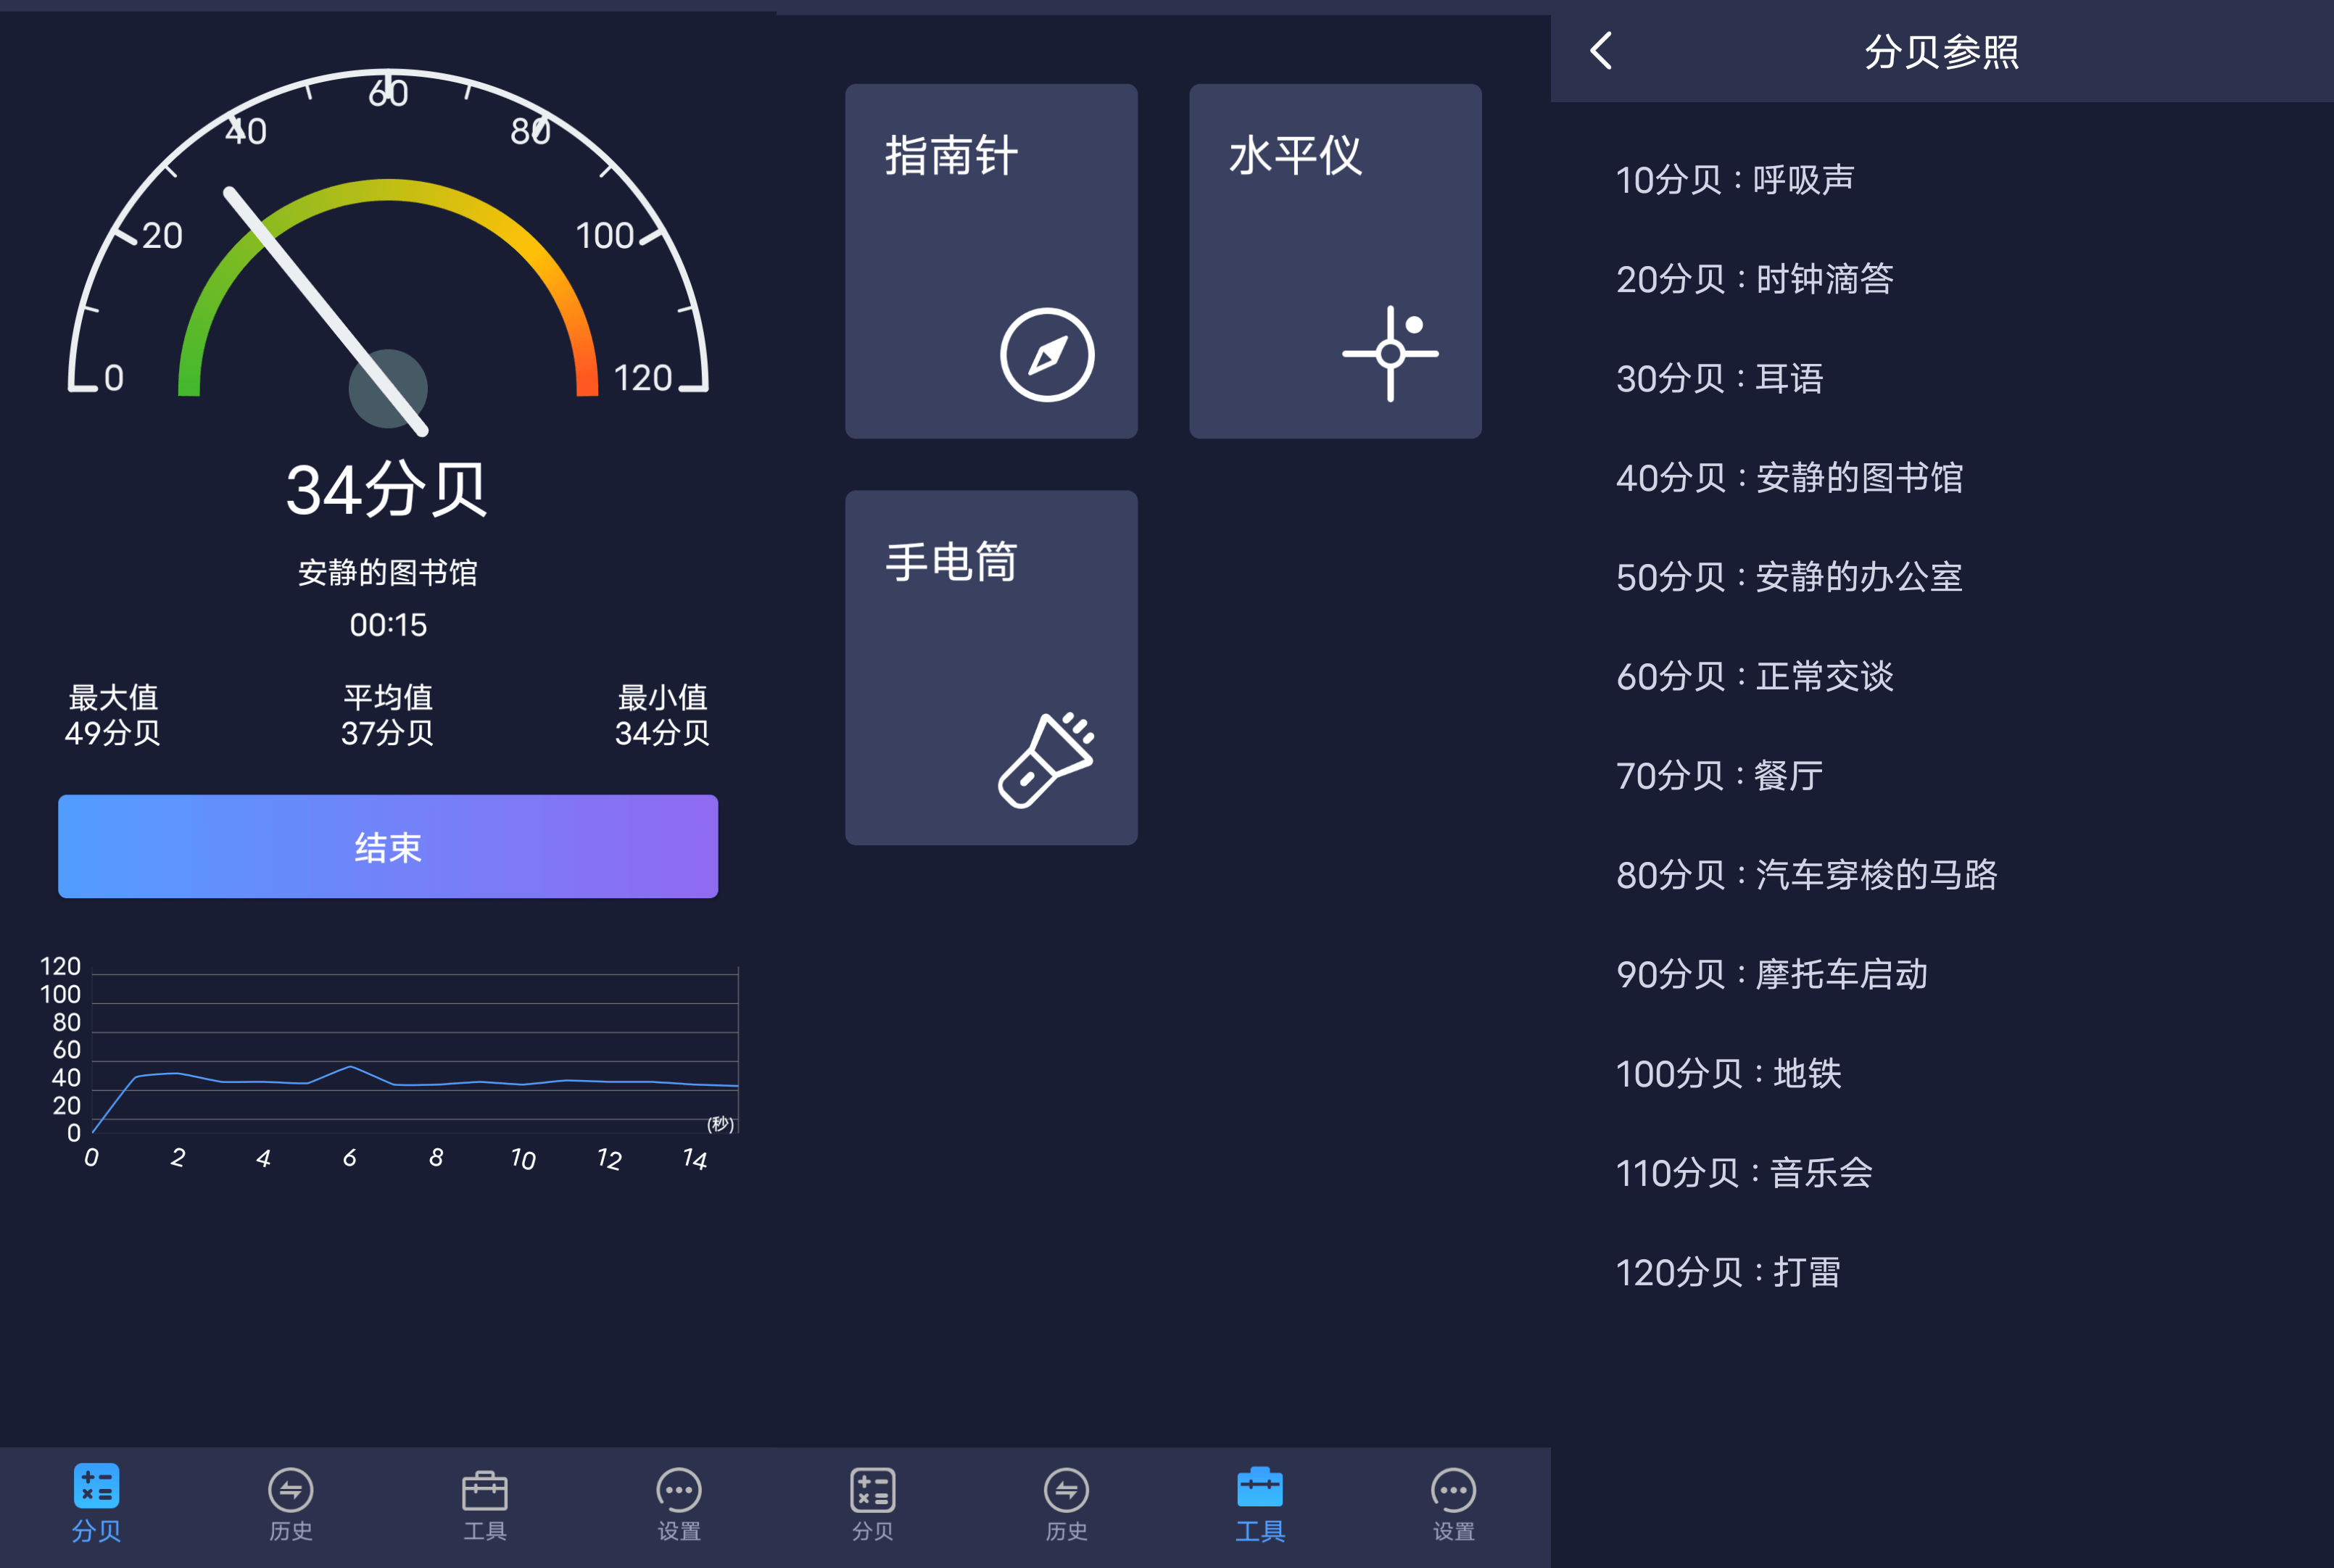The height and width of the screenshot is (1568, 2334).
Task: Open the 分贝 tab icon in left screen
Action: 96,1486
